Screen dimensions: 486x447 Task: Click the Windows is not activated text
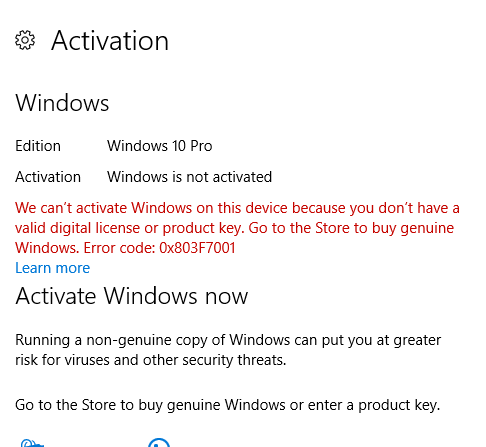coord(189,177)
